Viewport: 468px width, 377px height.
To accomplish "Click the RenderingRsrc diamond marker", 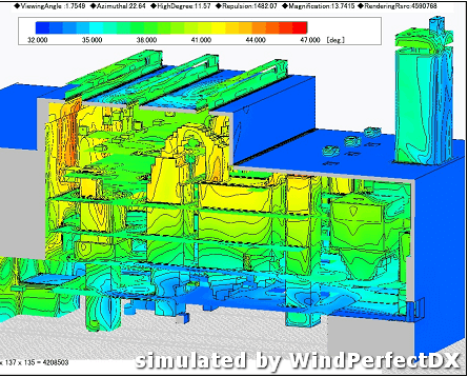I will [x=361, y=6].
